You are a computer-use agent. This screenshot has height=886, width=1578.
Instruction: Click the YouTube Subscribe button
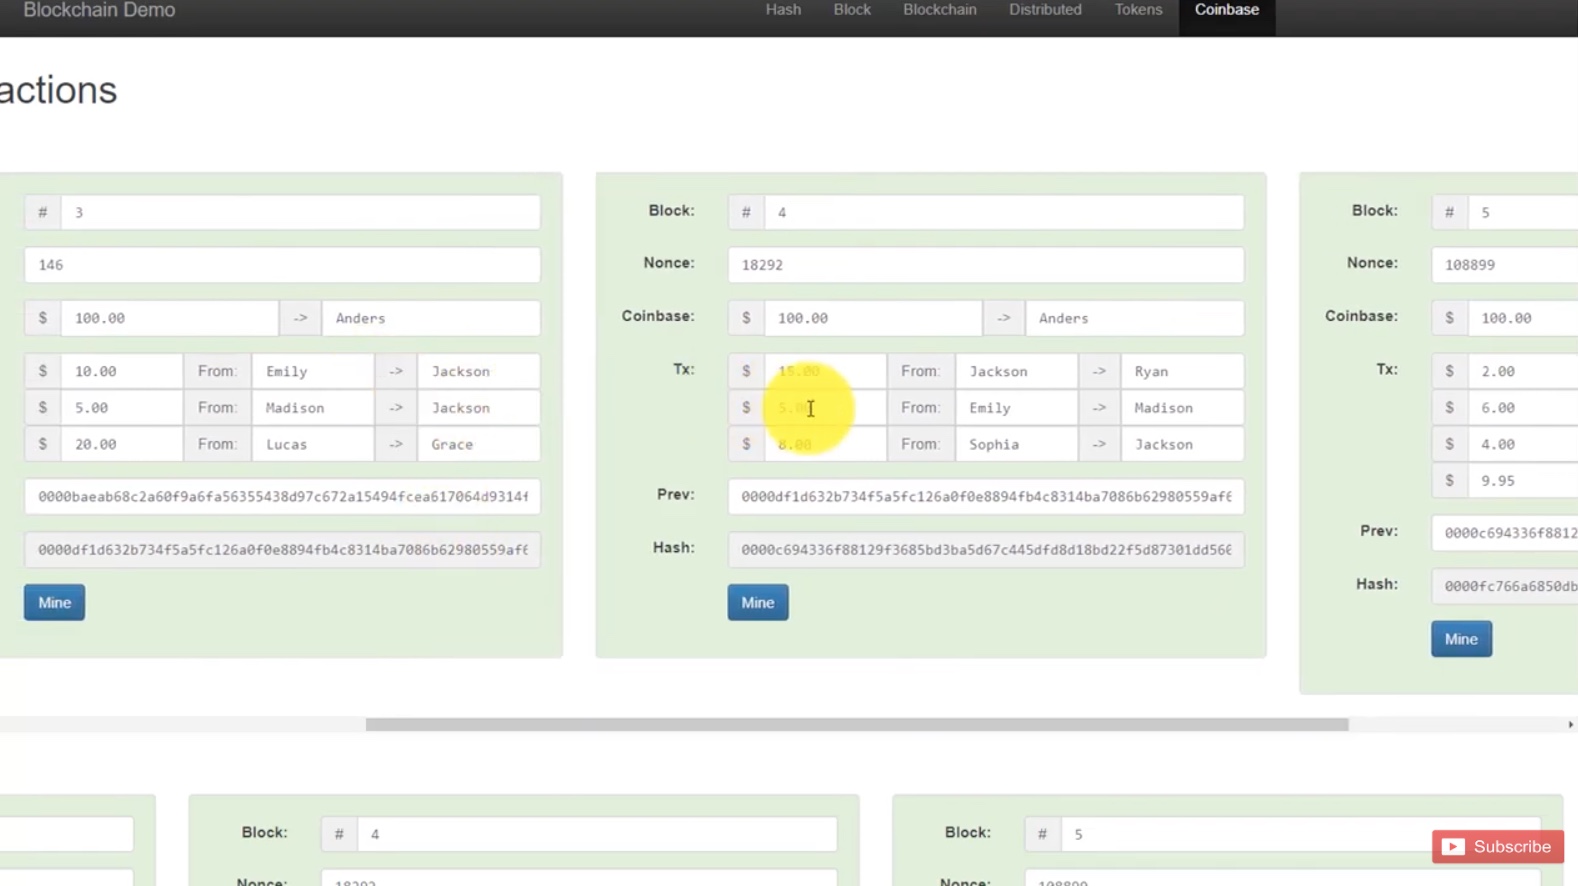coord(1497,846)
